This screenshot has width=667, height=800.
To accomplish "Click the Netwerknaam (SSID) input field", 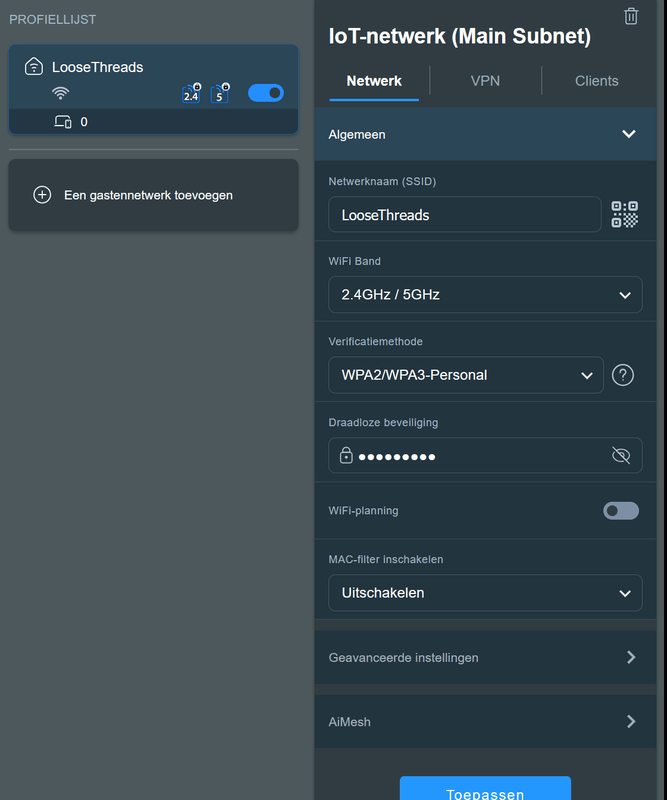I will pyautogui.click(x=466, y=214).
